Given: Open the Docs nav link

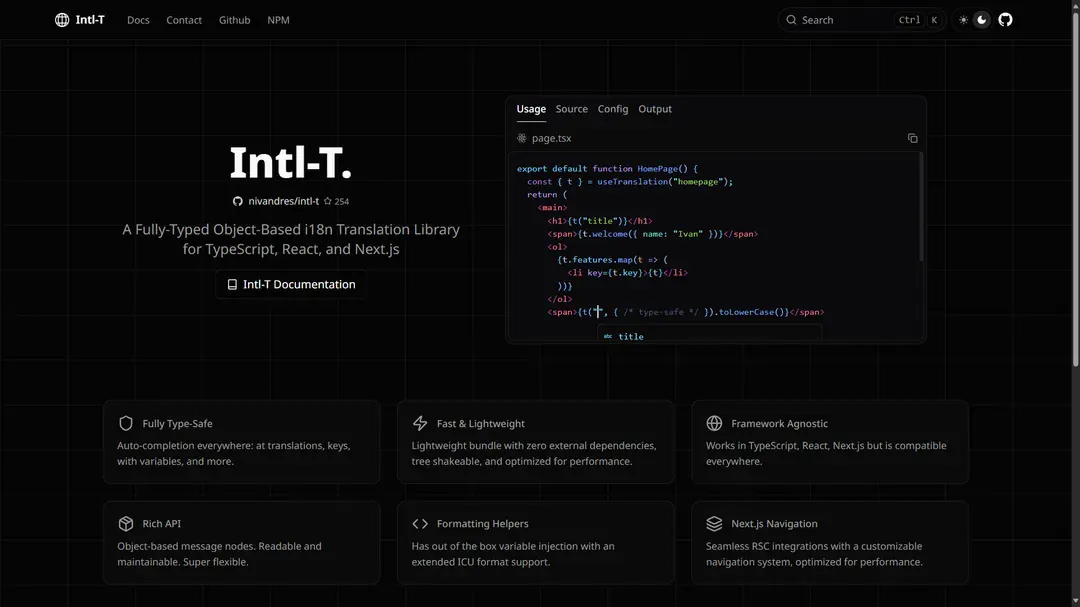Looking at the screenshot, I should [x=138, y=20].
